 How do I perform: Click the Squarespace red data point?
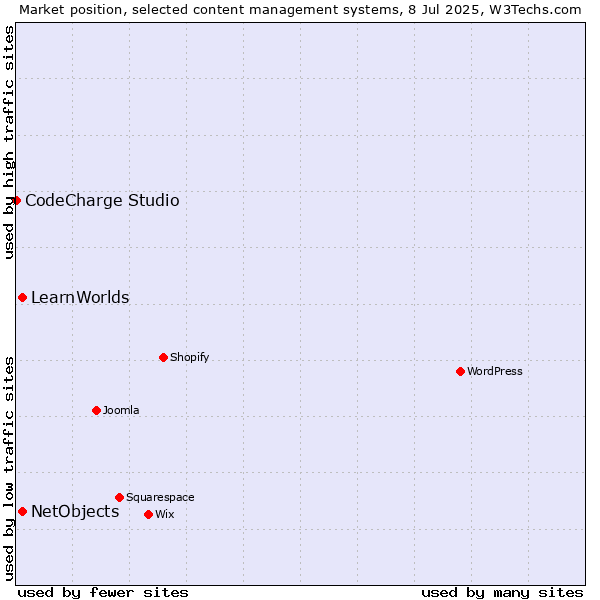pos(119,497)
